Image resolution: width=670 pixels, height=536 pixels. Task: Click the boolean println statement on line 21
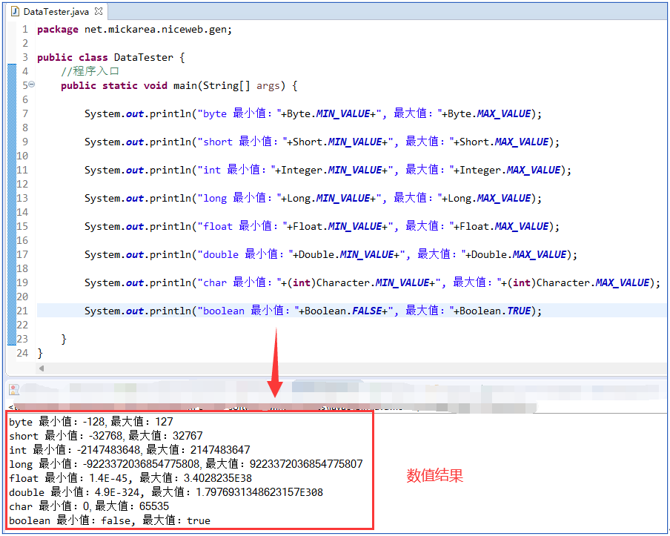313,311
